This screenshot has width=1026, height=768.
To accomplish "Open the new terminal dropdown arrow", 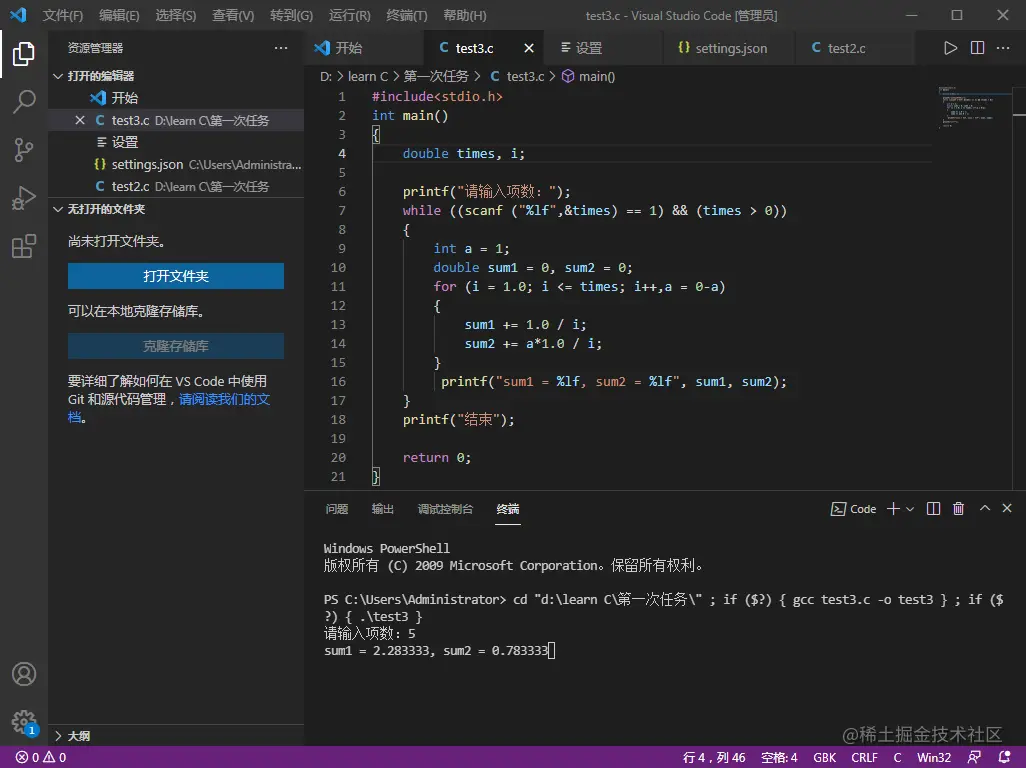I will point(909,509).
